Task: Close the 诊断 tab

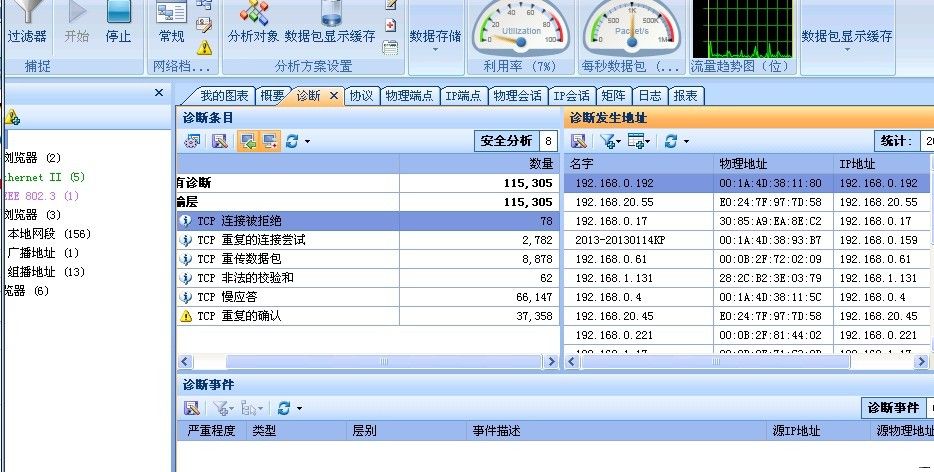Action: click(334, 95)
